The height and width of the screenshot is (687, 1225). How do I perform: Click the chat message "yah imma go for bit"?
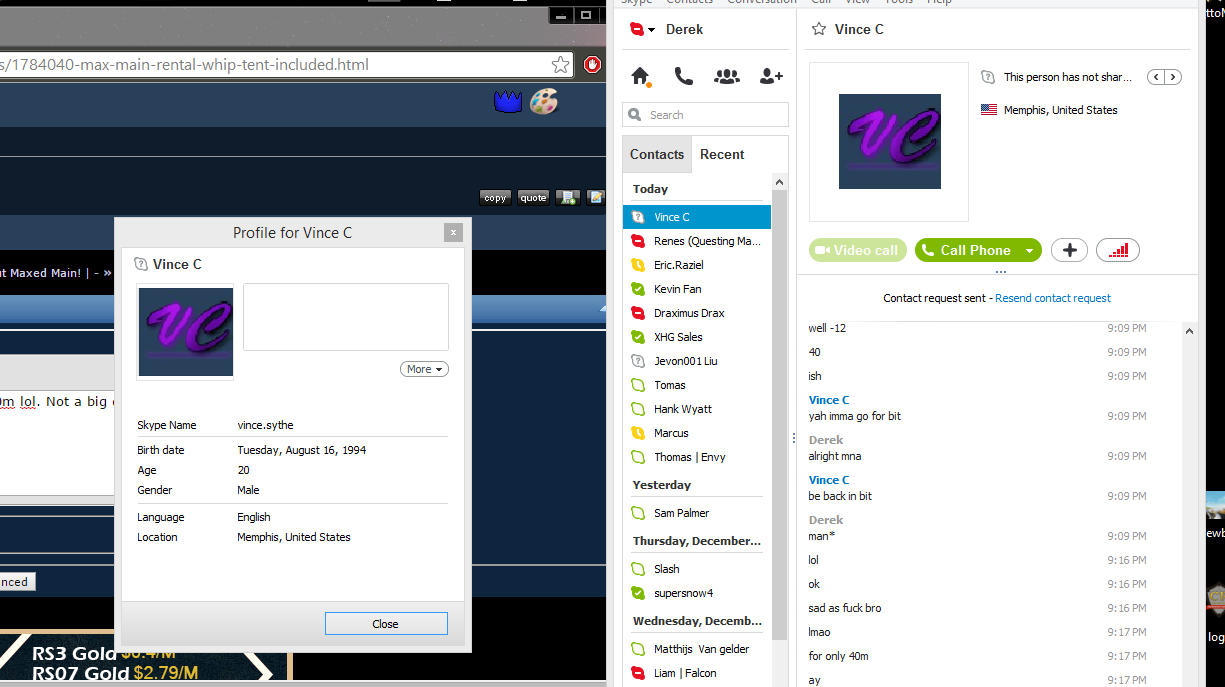pos(855,416)
